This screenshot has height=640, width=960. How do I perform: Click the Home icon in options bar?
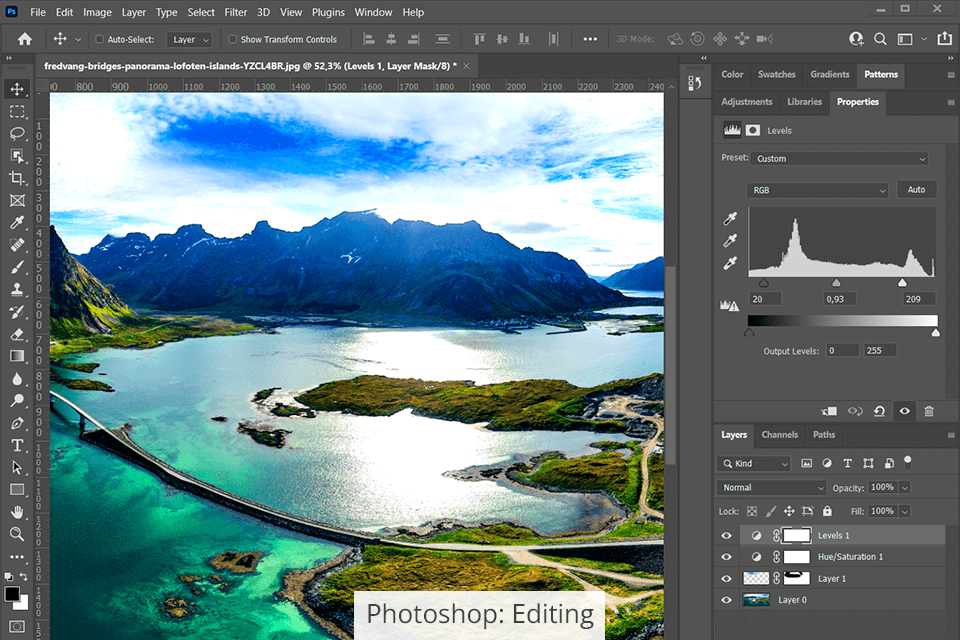pos(24,39)
